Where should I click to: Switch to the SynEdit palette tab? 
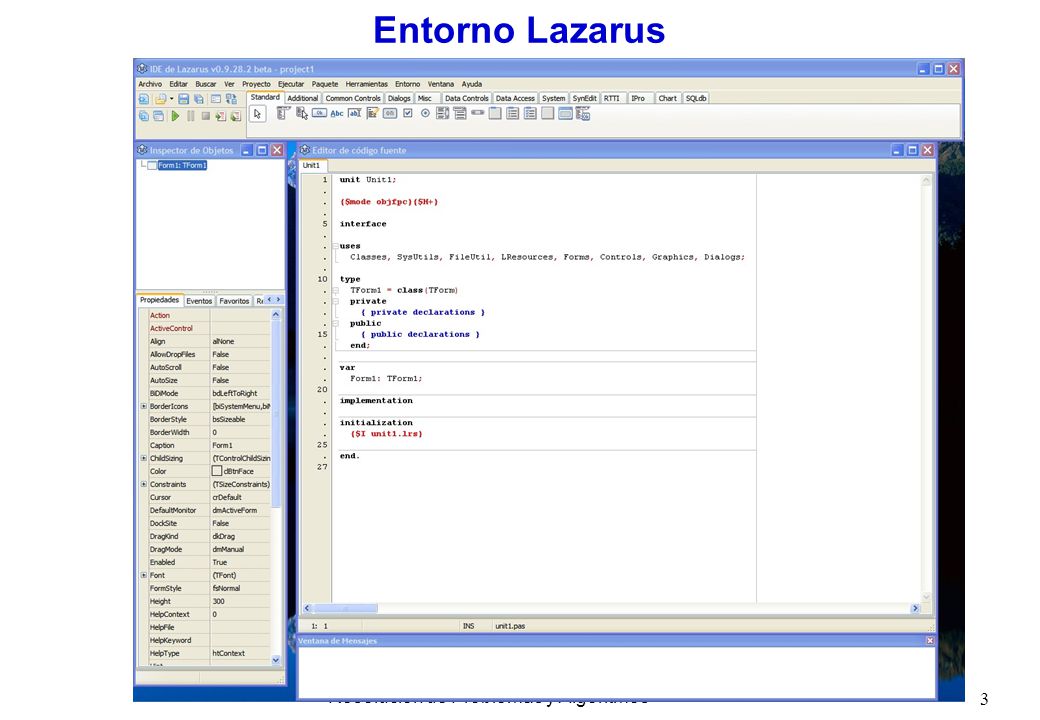pos(584,98)
